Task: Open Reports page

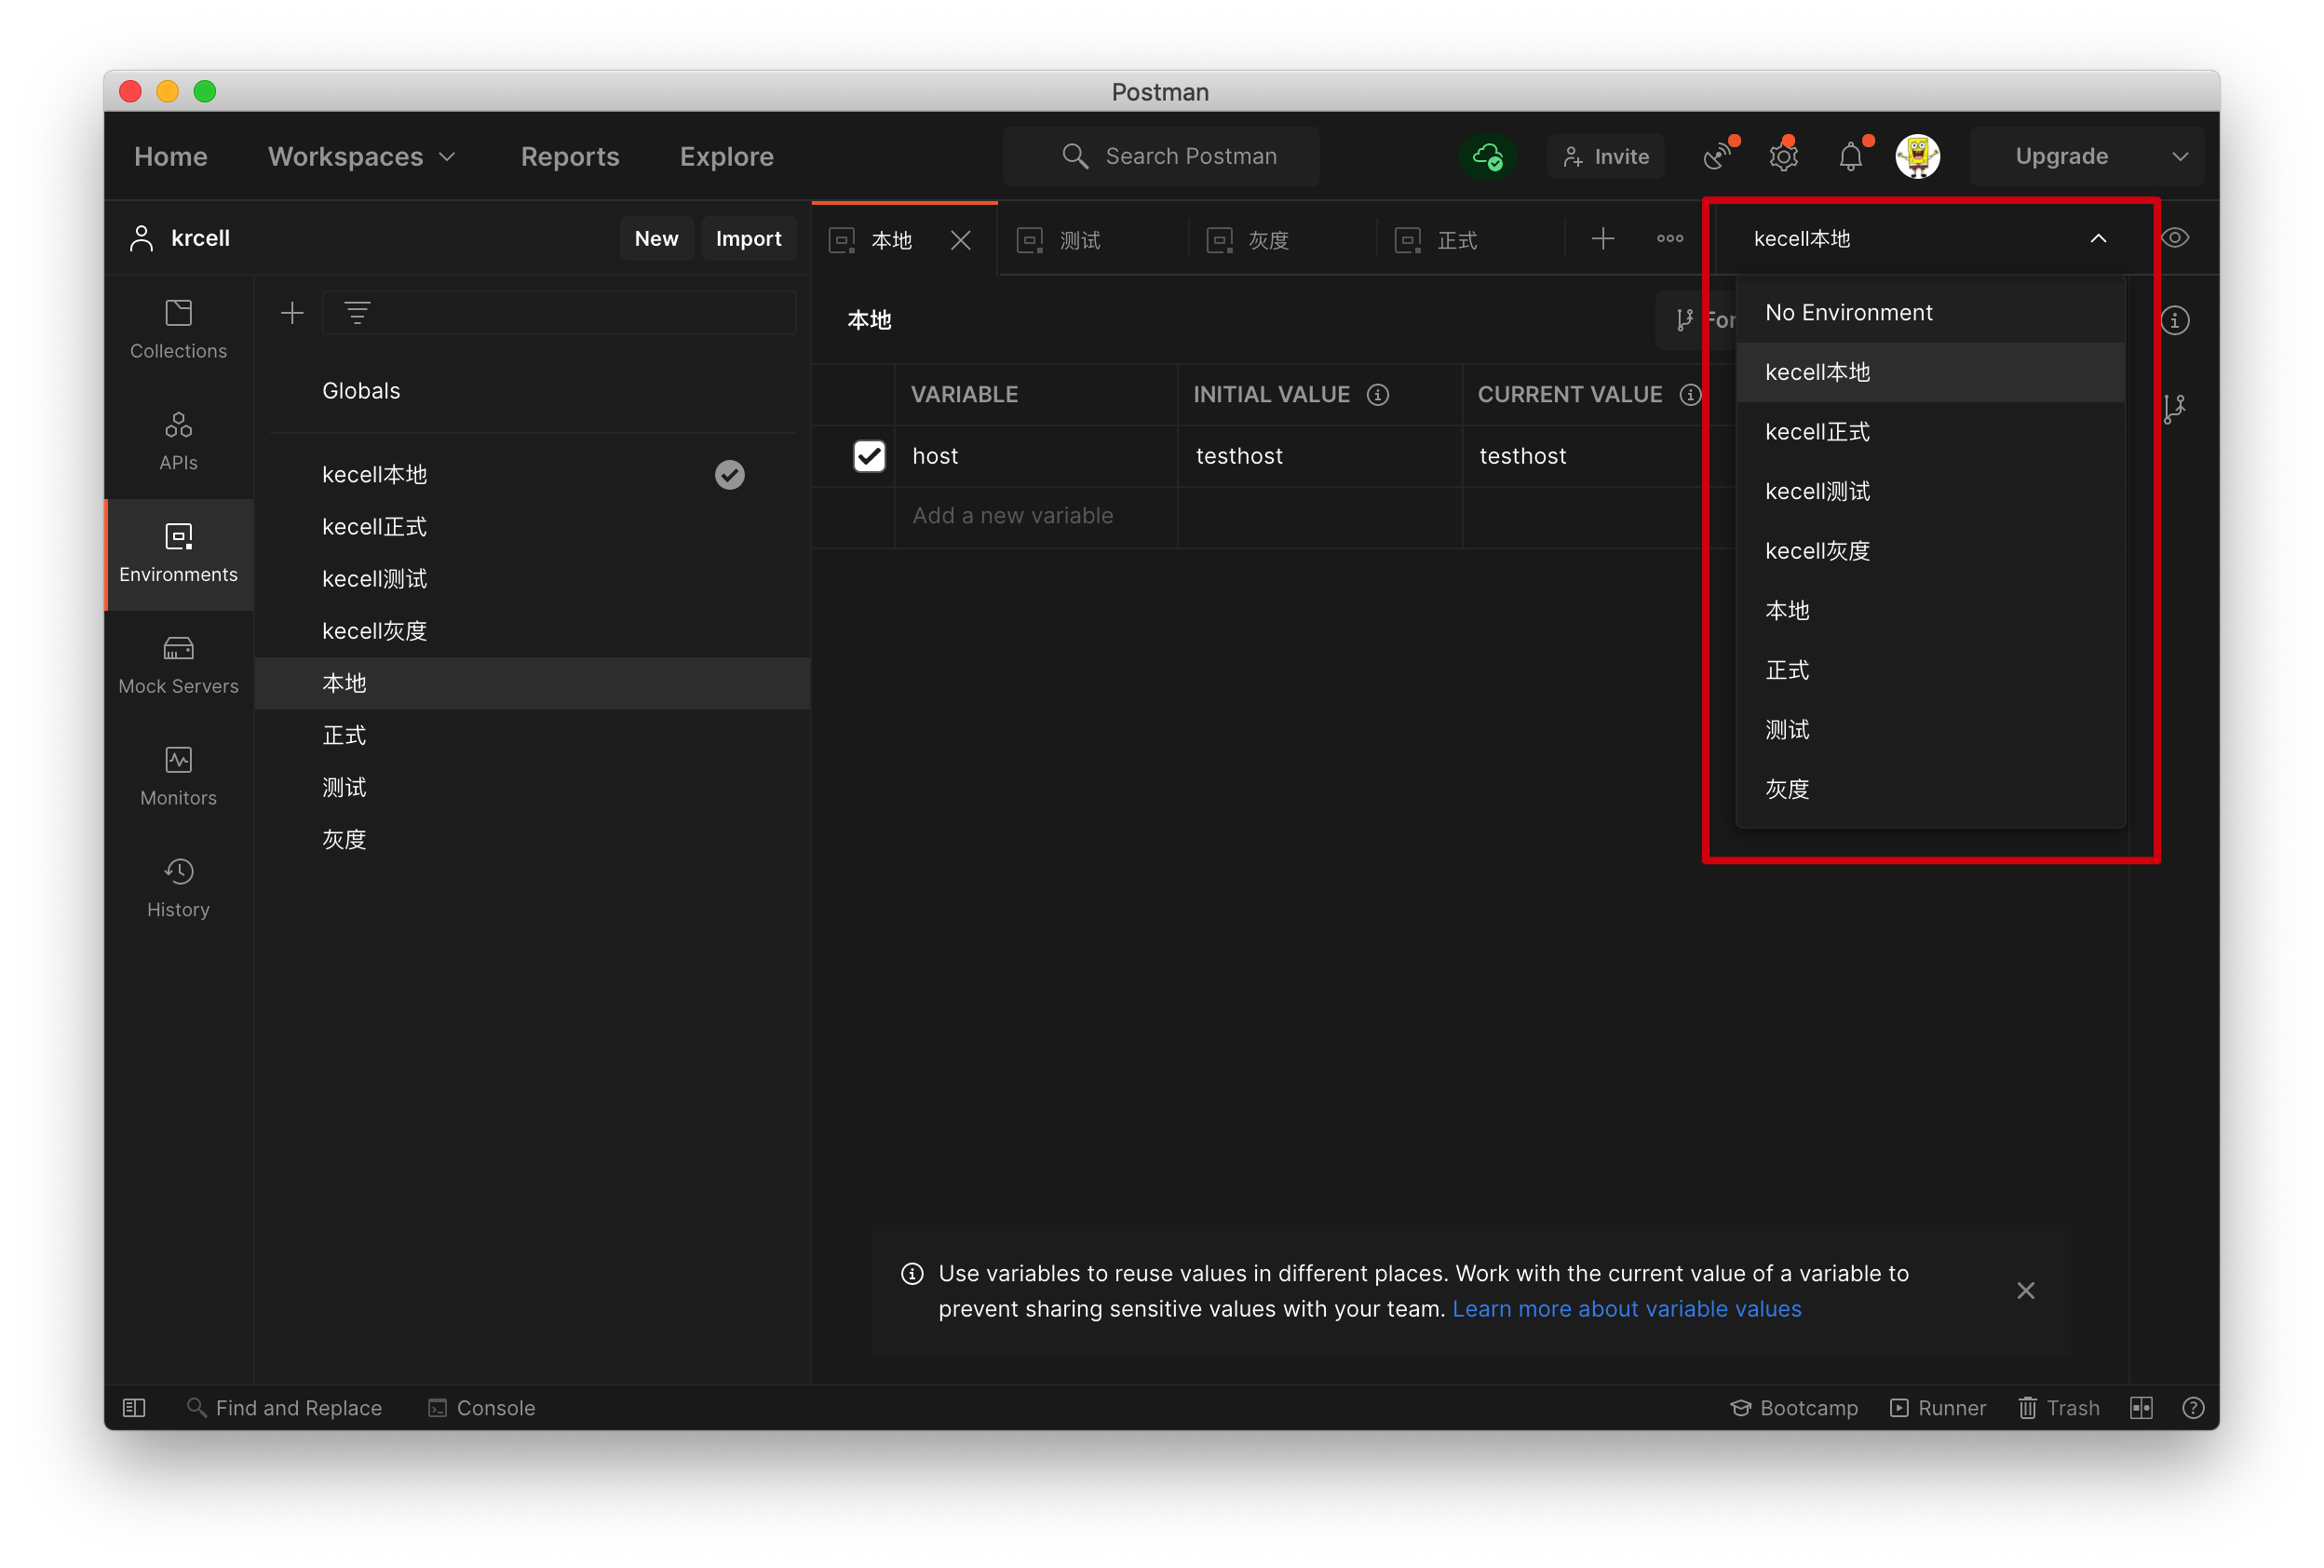Action: [570, 156]
